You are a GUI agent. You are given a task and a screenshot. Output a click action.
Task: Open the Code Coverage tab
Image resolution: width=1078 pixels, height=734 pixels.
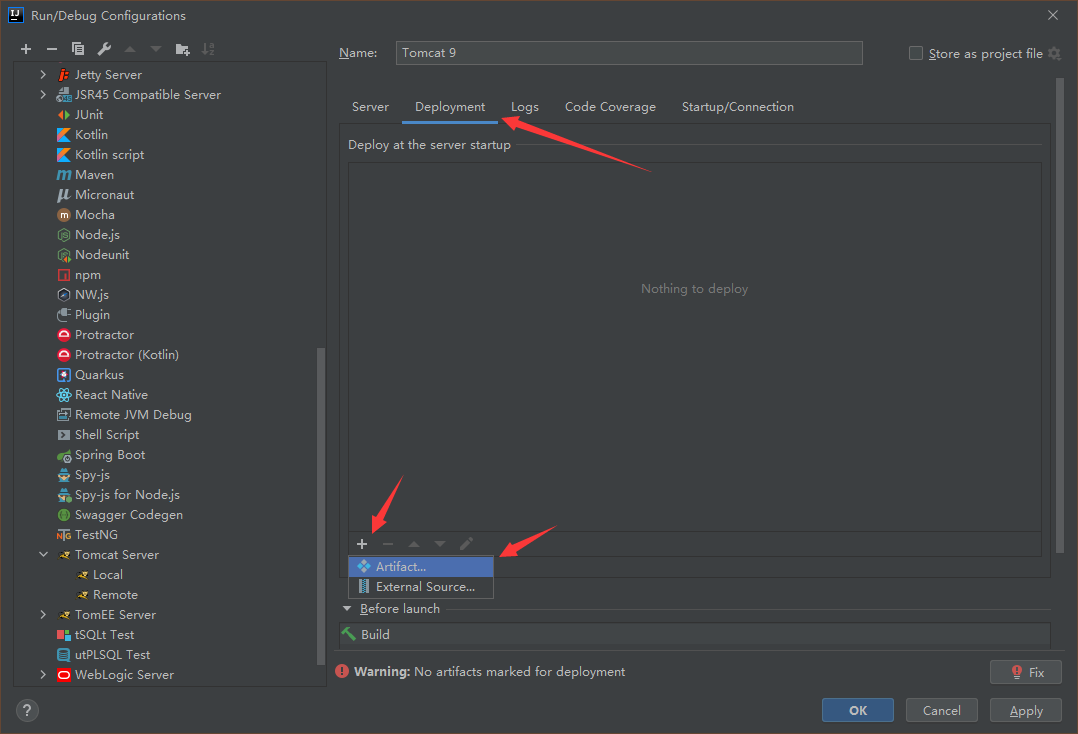tap(610, 107)
